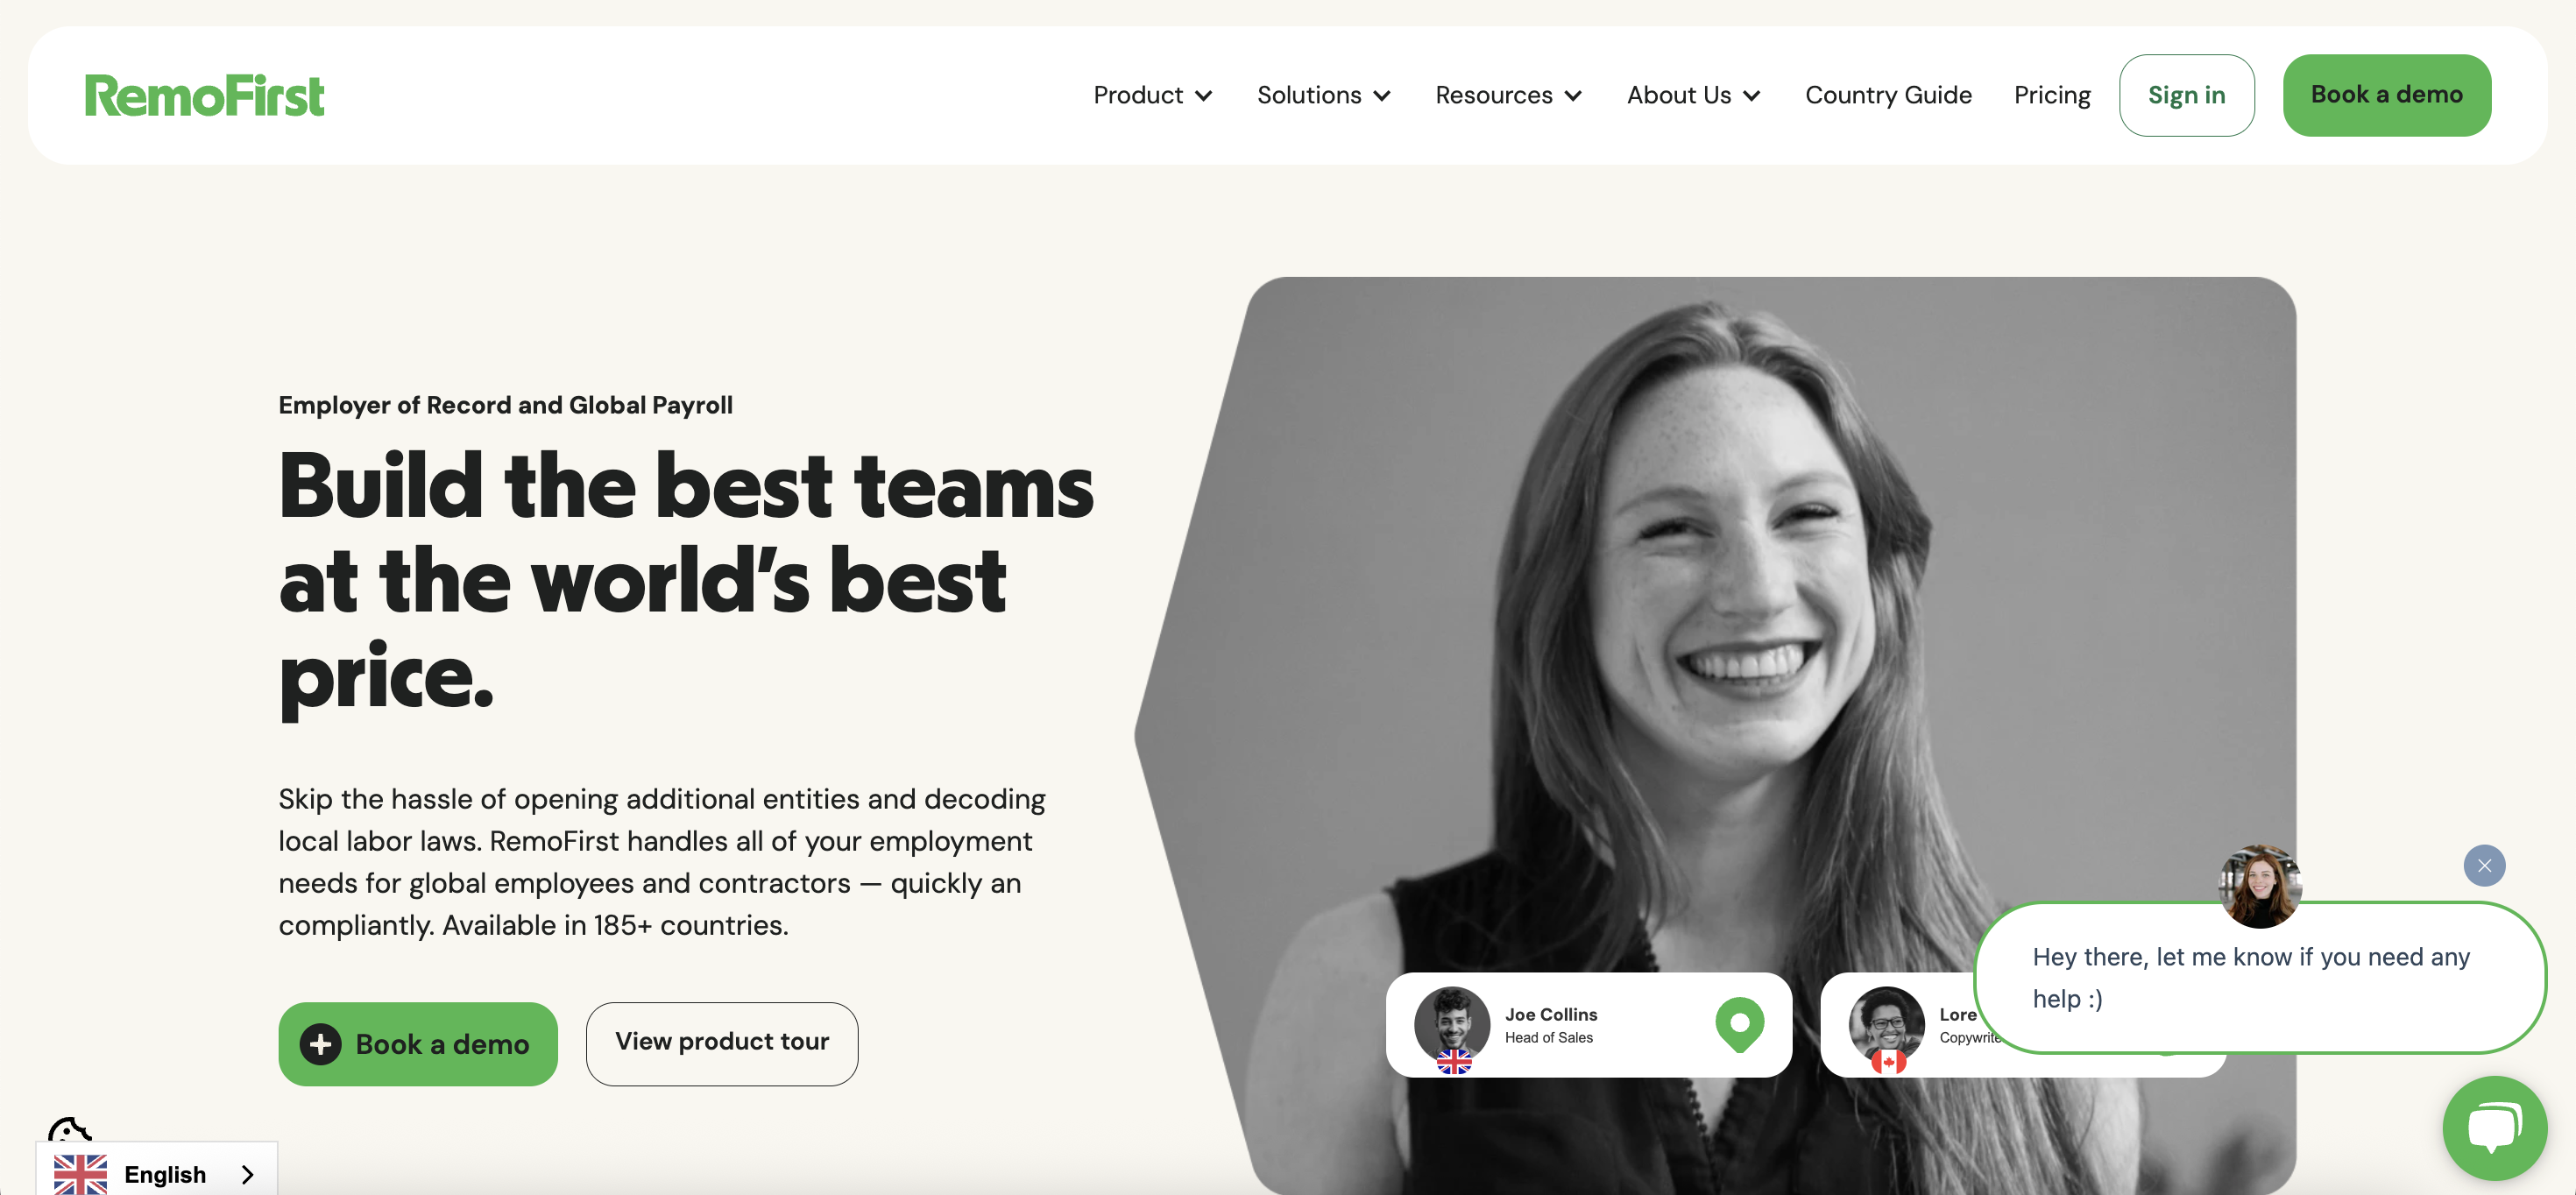Open the Resources dropdown
The image size is (2576, 1195).
click(x=1508, y=95)
